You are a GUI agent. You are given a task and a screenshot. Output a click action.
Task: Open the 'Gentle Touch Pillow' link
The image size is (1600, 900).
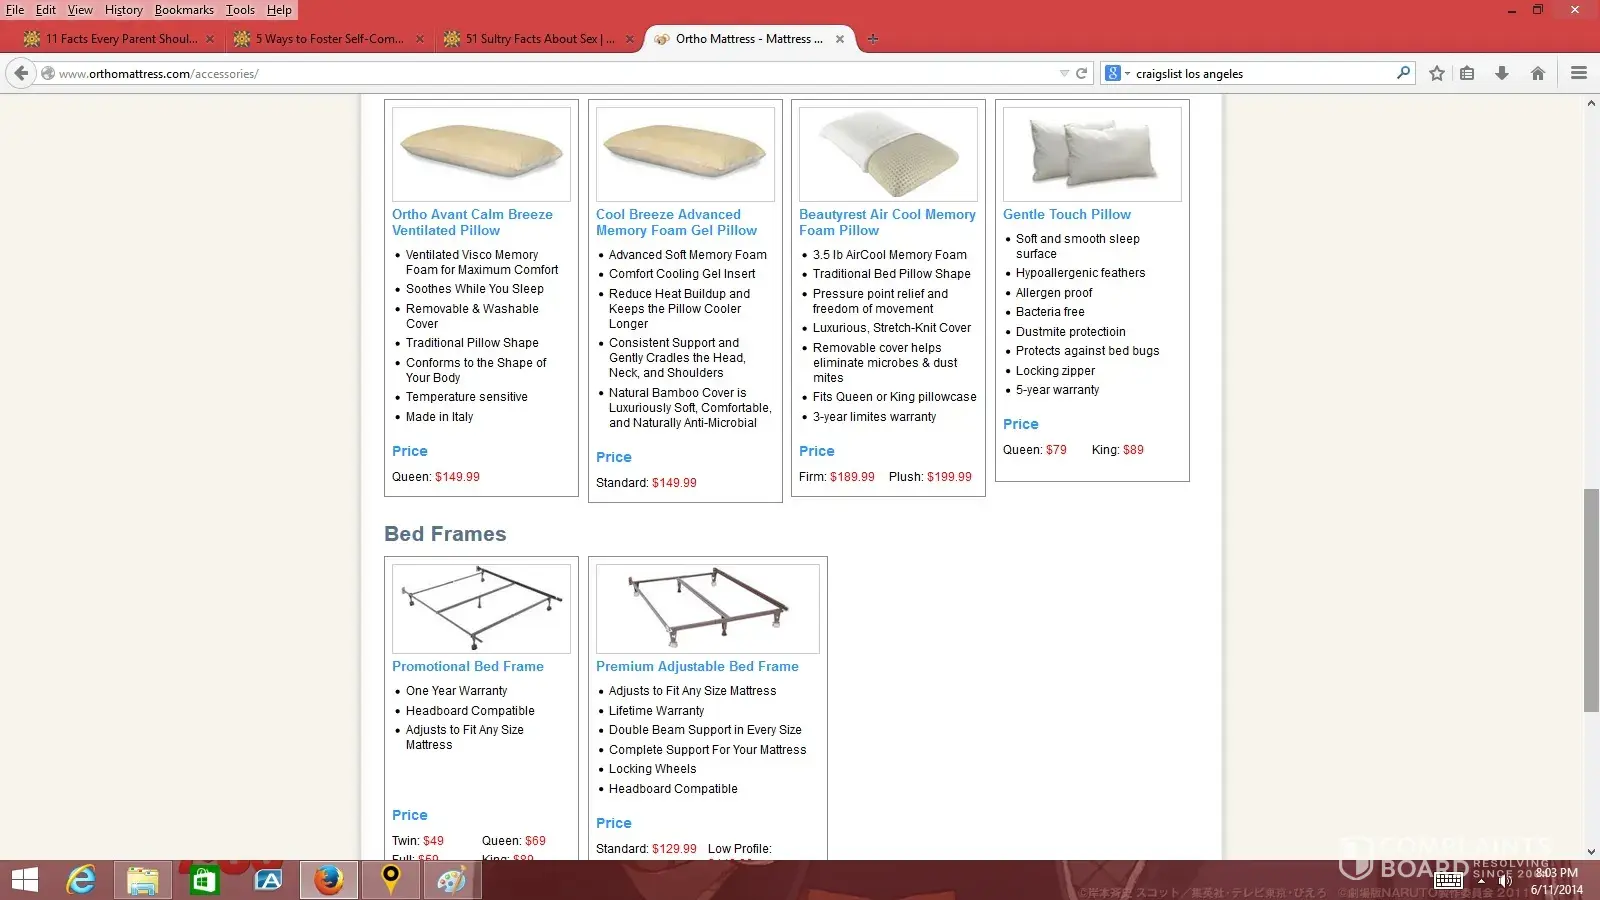point(1067,214)
